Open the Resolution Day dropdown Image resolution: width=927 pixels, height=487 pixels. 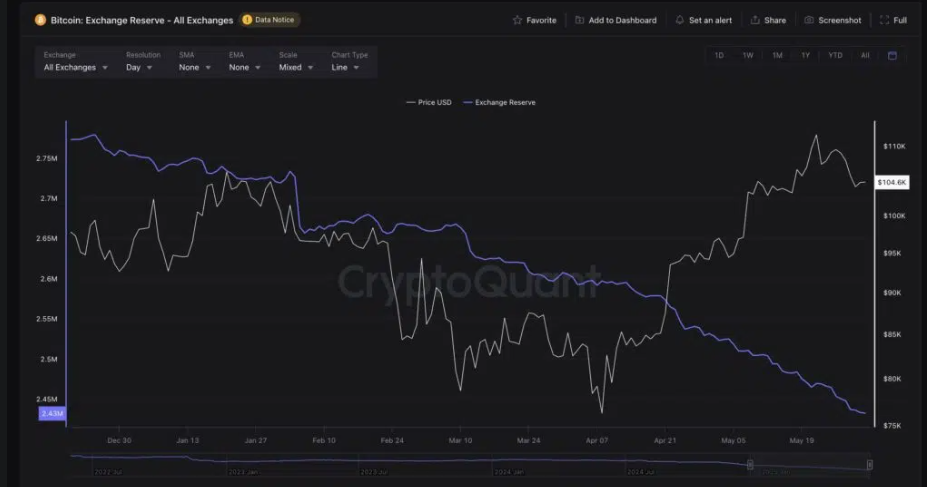tap(141, 62)
